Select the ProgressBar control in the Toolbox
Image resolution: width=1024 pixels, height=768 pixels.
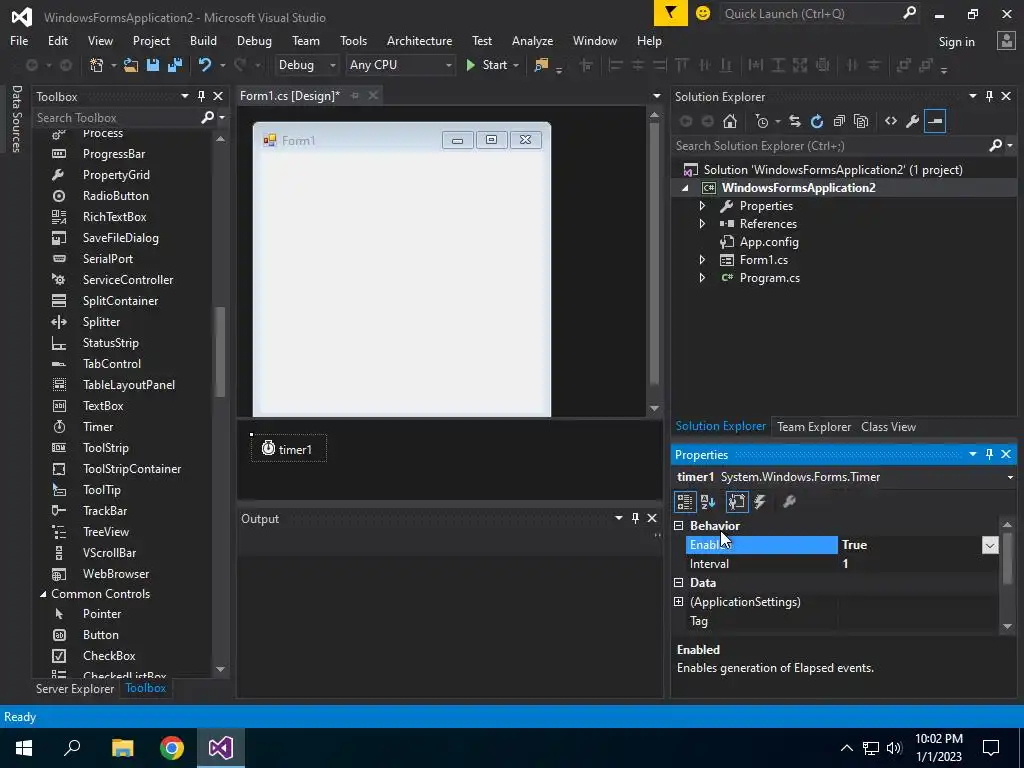click(x=114, y=153)
